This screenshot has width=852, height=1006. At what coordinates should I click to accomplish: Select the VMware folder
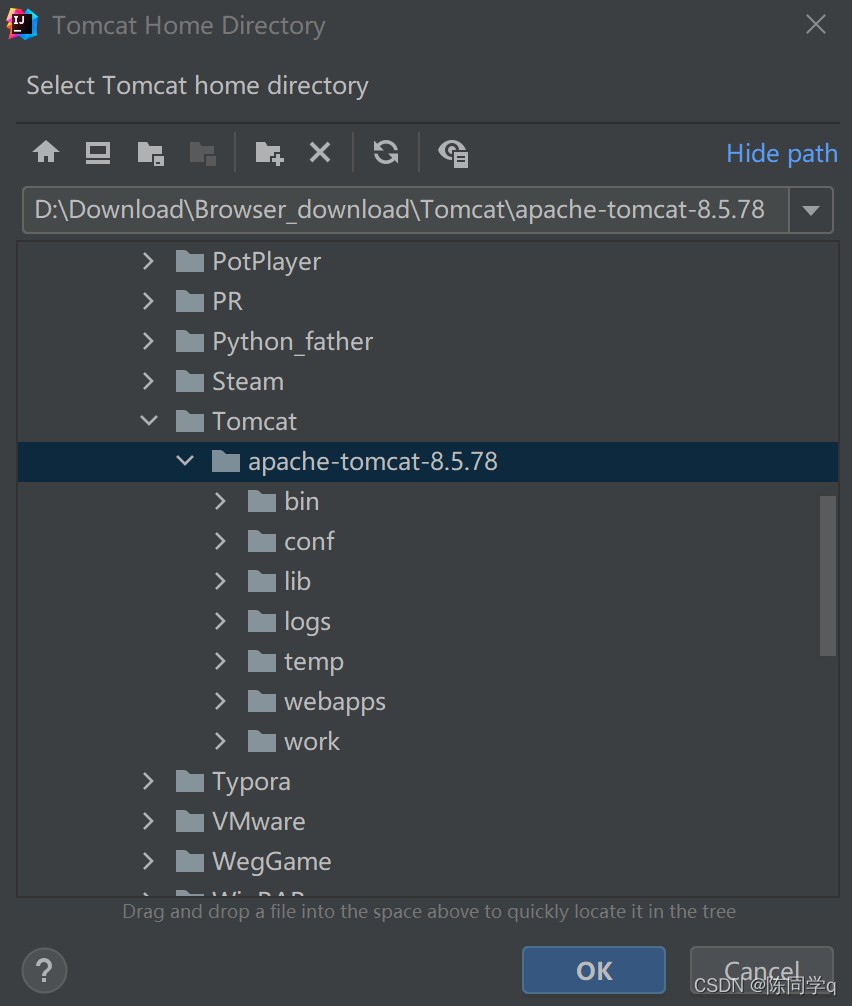coord(241,821)
